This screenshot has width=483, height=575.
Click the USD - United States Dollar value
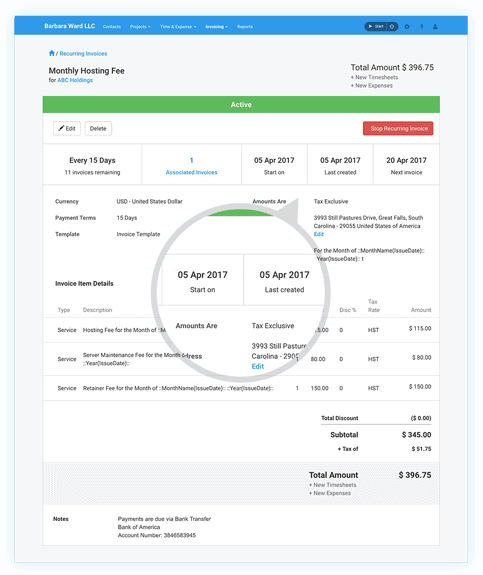(149, 201)
